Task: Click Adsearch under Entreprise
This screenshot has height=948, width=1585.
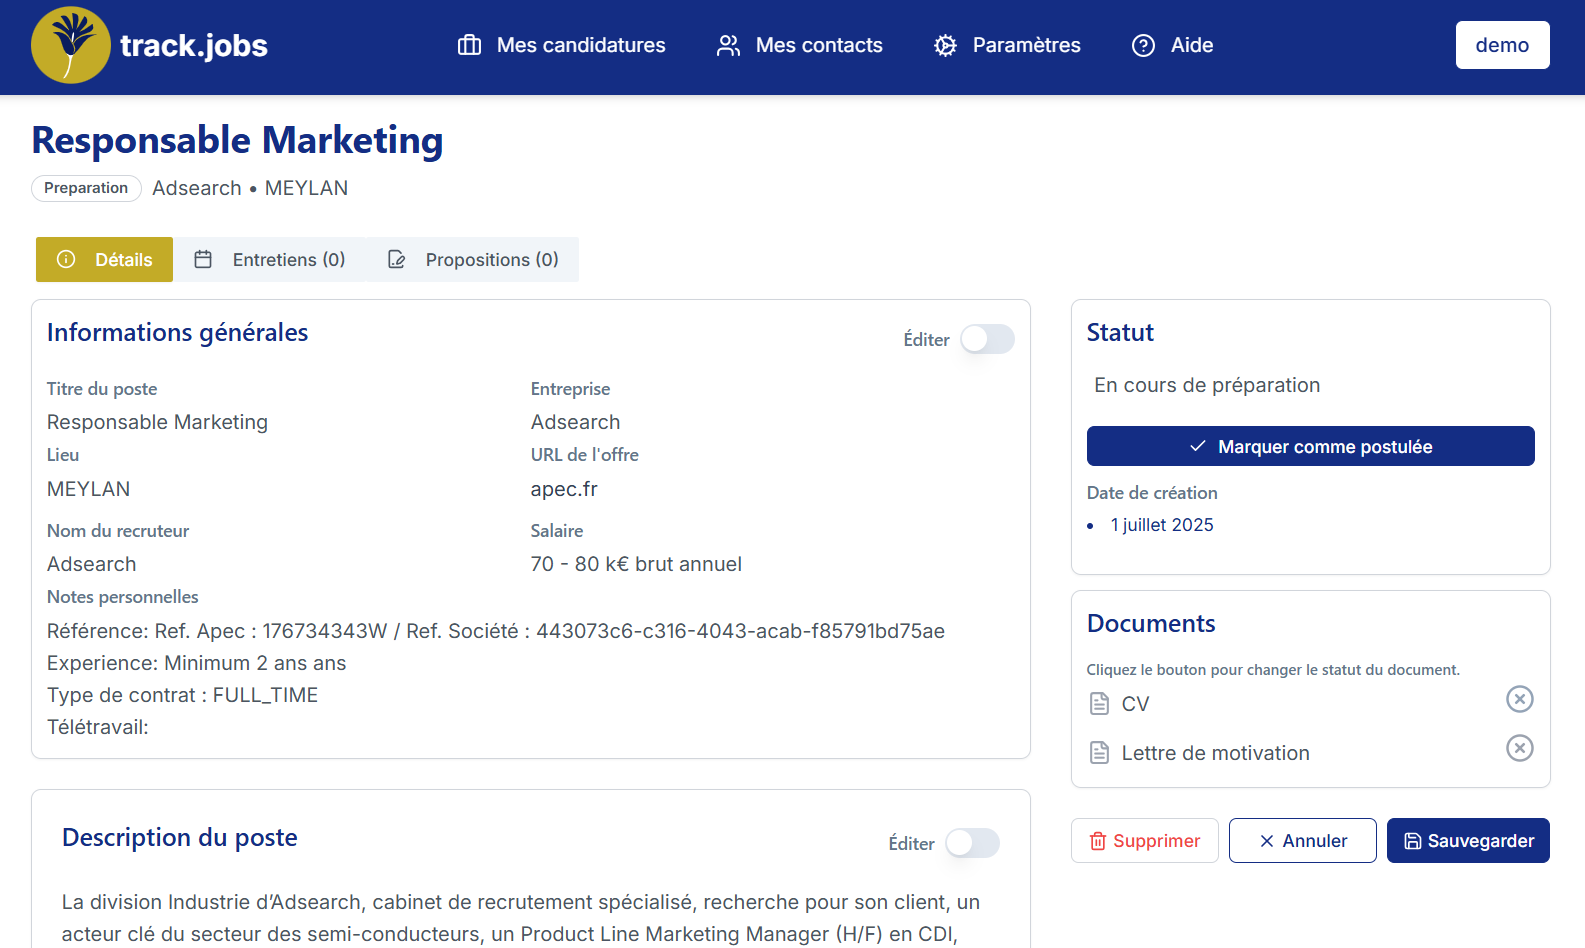Action: [575, 422]
